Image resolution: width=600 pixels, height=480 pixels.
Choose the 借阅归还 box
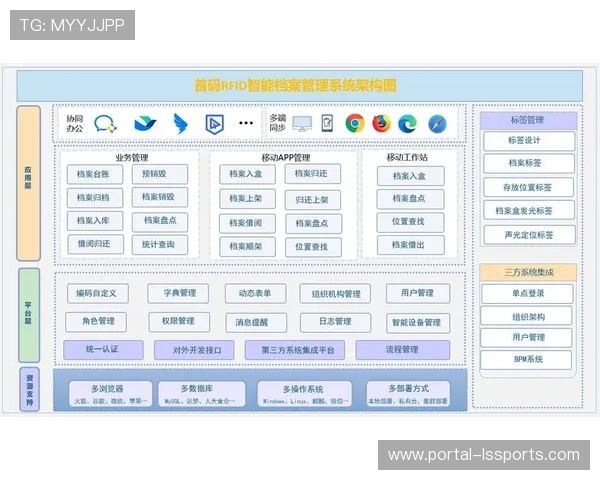[x=96, y=244]
